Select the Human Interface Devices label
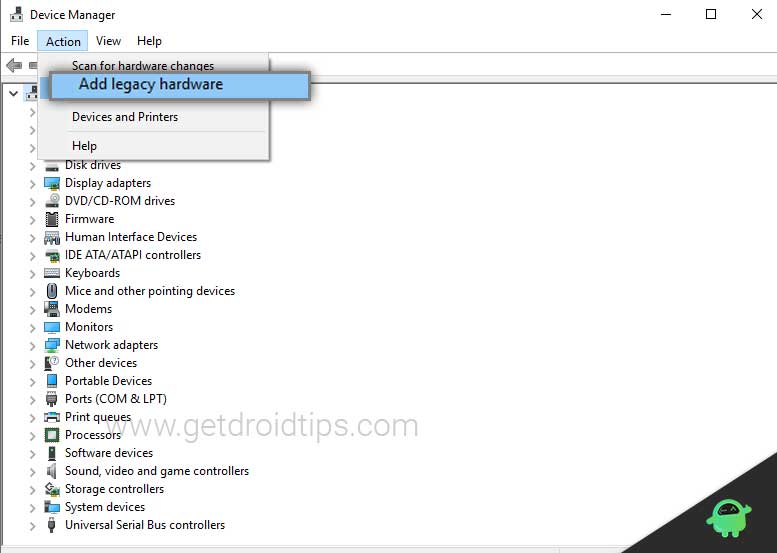Screen dimensions: 777x553 [131, 237]
